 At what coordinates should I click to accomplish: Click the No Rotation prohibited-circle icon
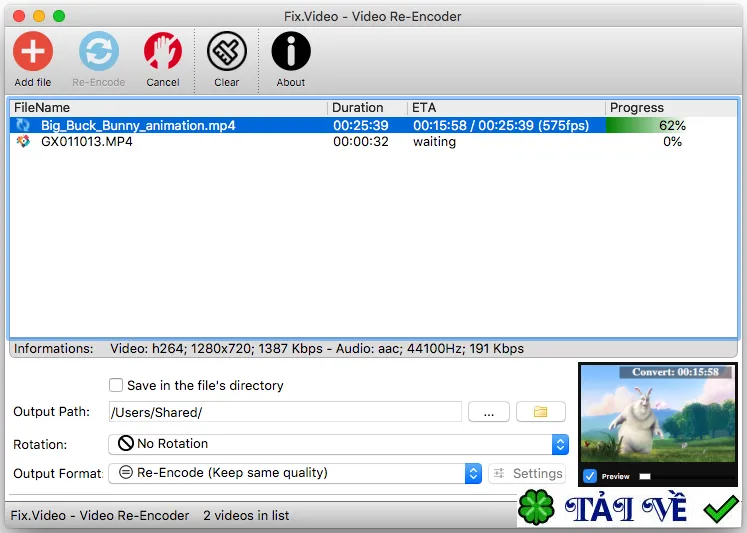[126, 443]
